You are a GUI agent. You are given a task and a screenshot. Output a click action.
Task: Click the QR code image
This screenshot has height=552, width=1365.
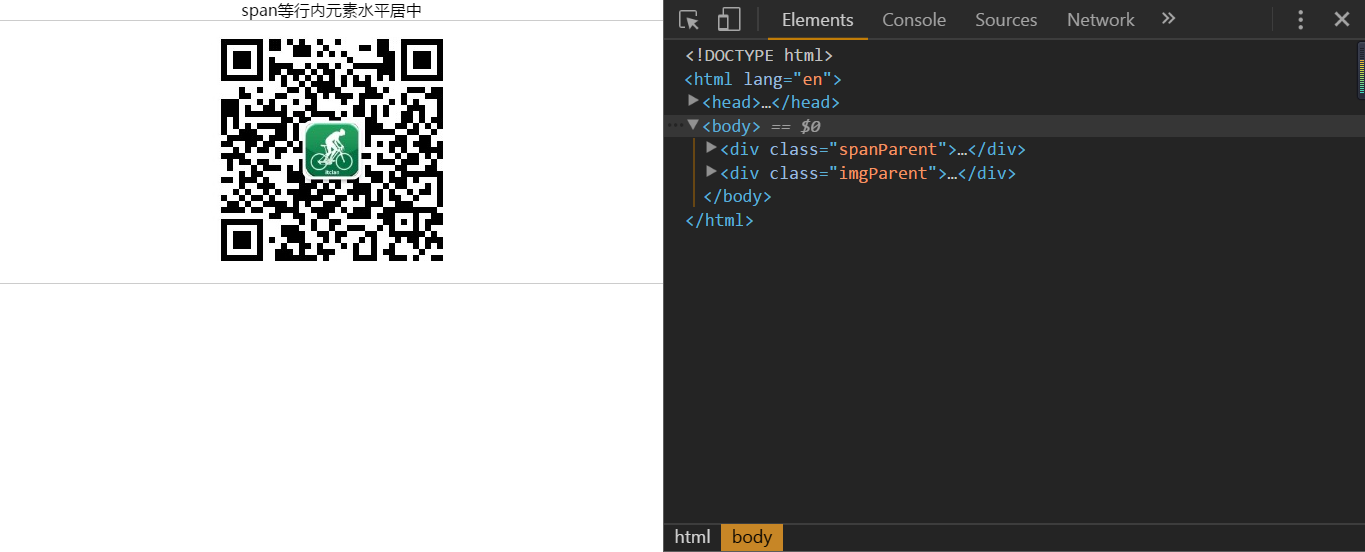click(x=332, y=150)
